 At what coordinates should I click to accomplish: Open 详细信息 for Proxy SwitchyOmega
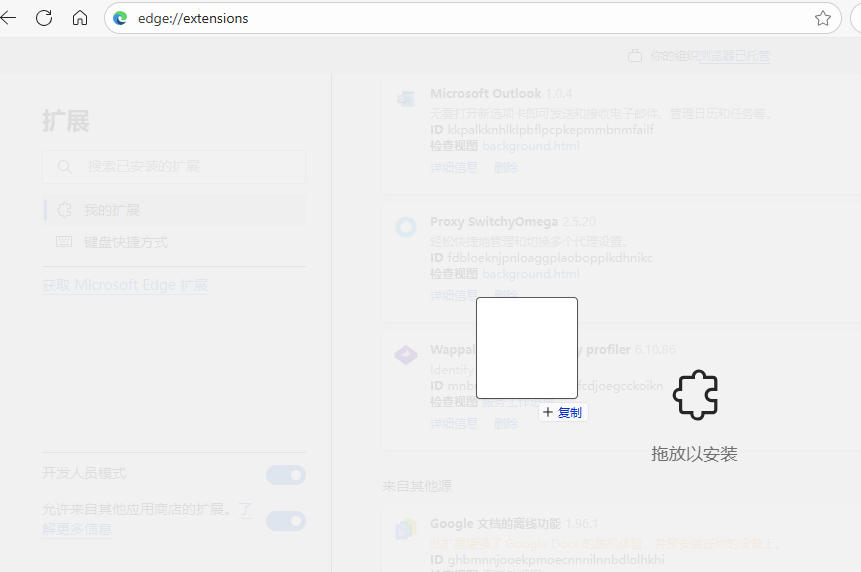coord(454,295)
